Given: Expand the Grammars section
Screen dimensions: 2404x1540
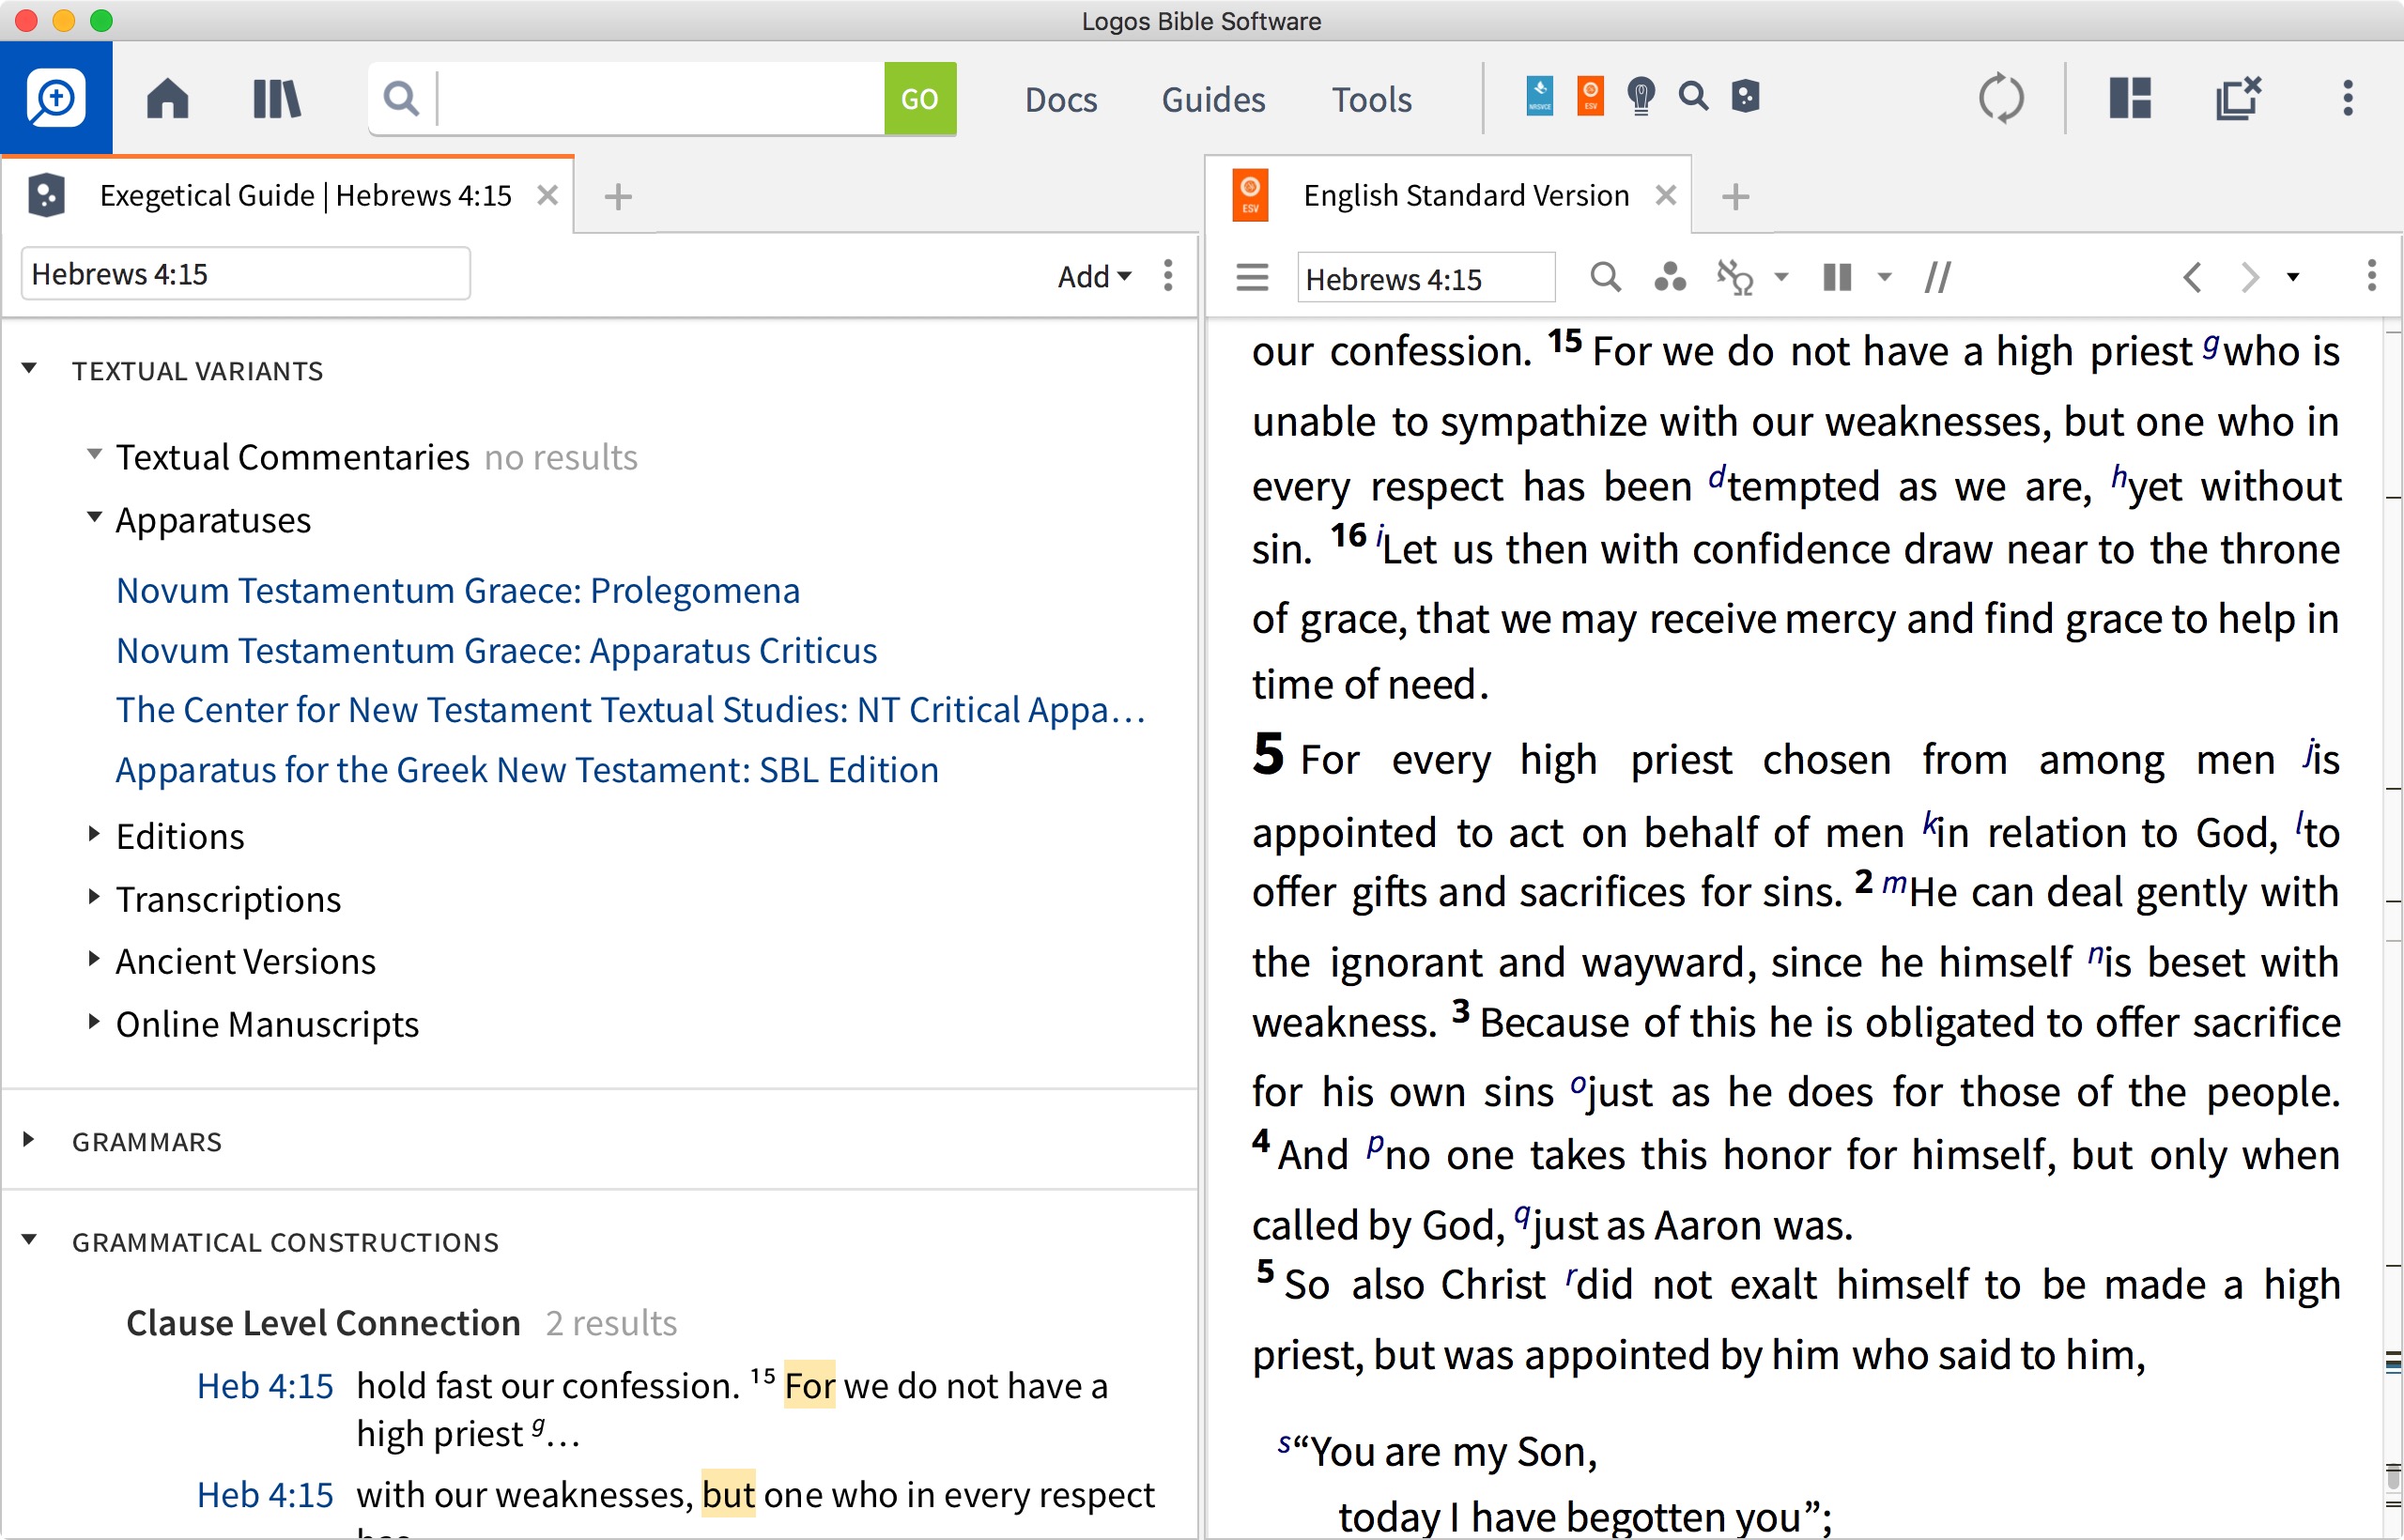Looking at the screenshot, I should pyautogui.click(x=29, y=1140).
